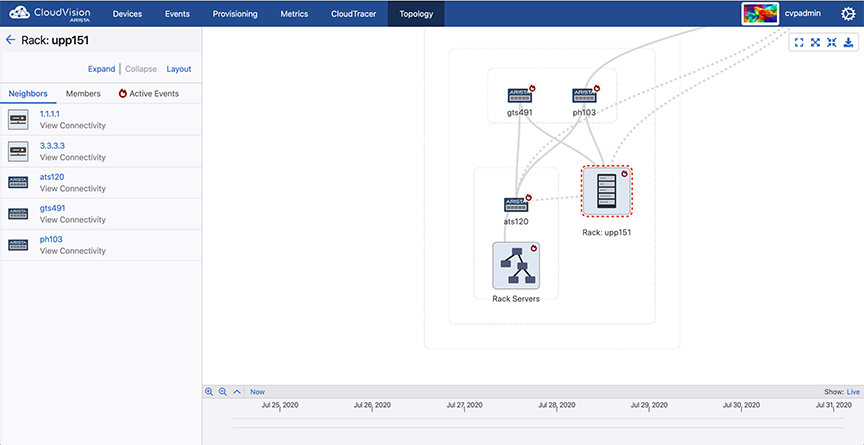The image size is (864, 445).
Task: Switch to the Active Events tab
Action: pyautogui.click(x=149, y=94)
